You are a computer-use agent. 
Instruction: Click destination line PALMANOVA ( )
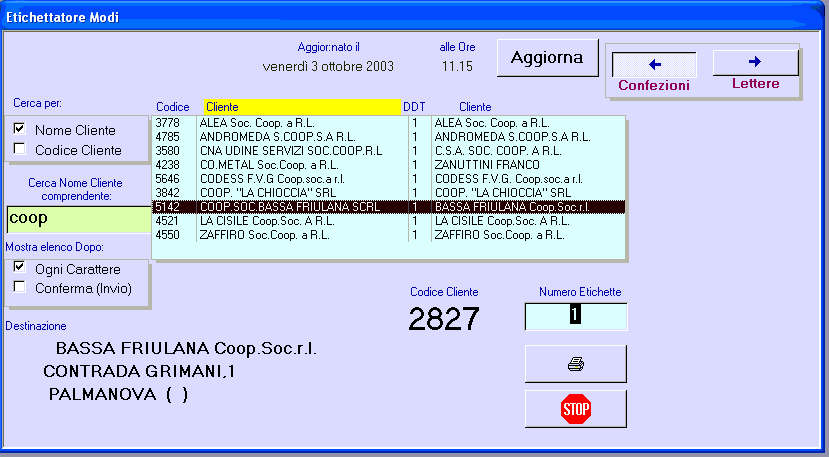coord(118,395)
